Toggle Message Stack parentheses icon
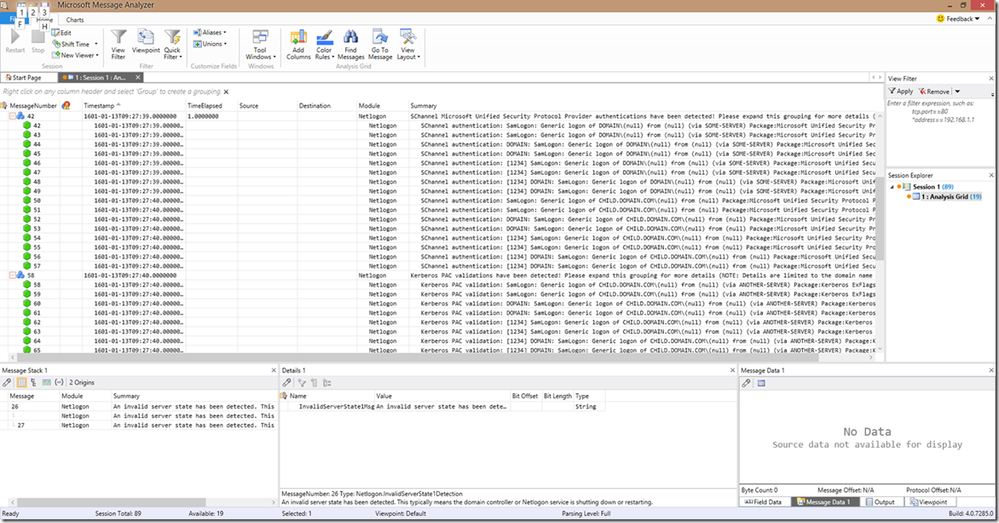This screenshot has height=523, width=999. pos(59,382)
